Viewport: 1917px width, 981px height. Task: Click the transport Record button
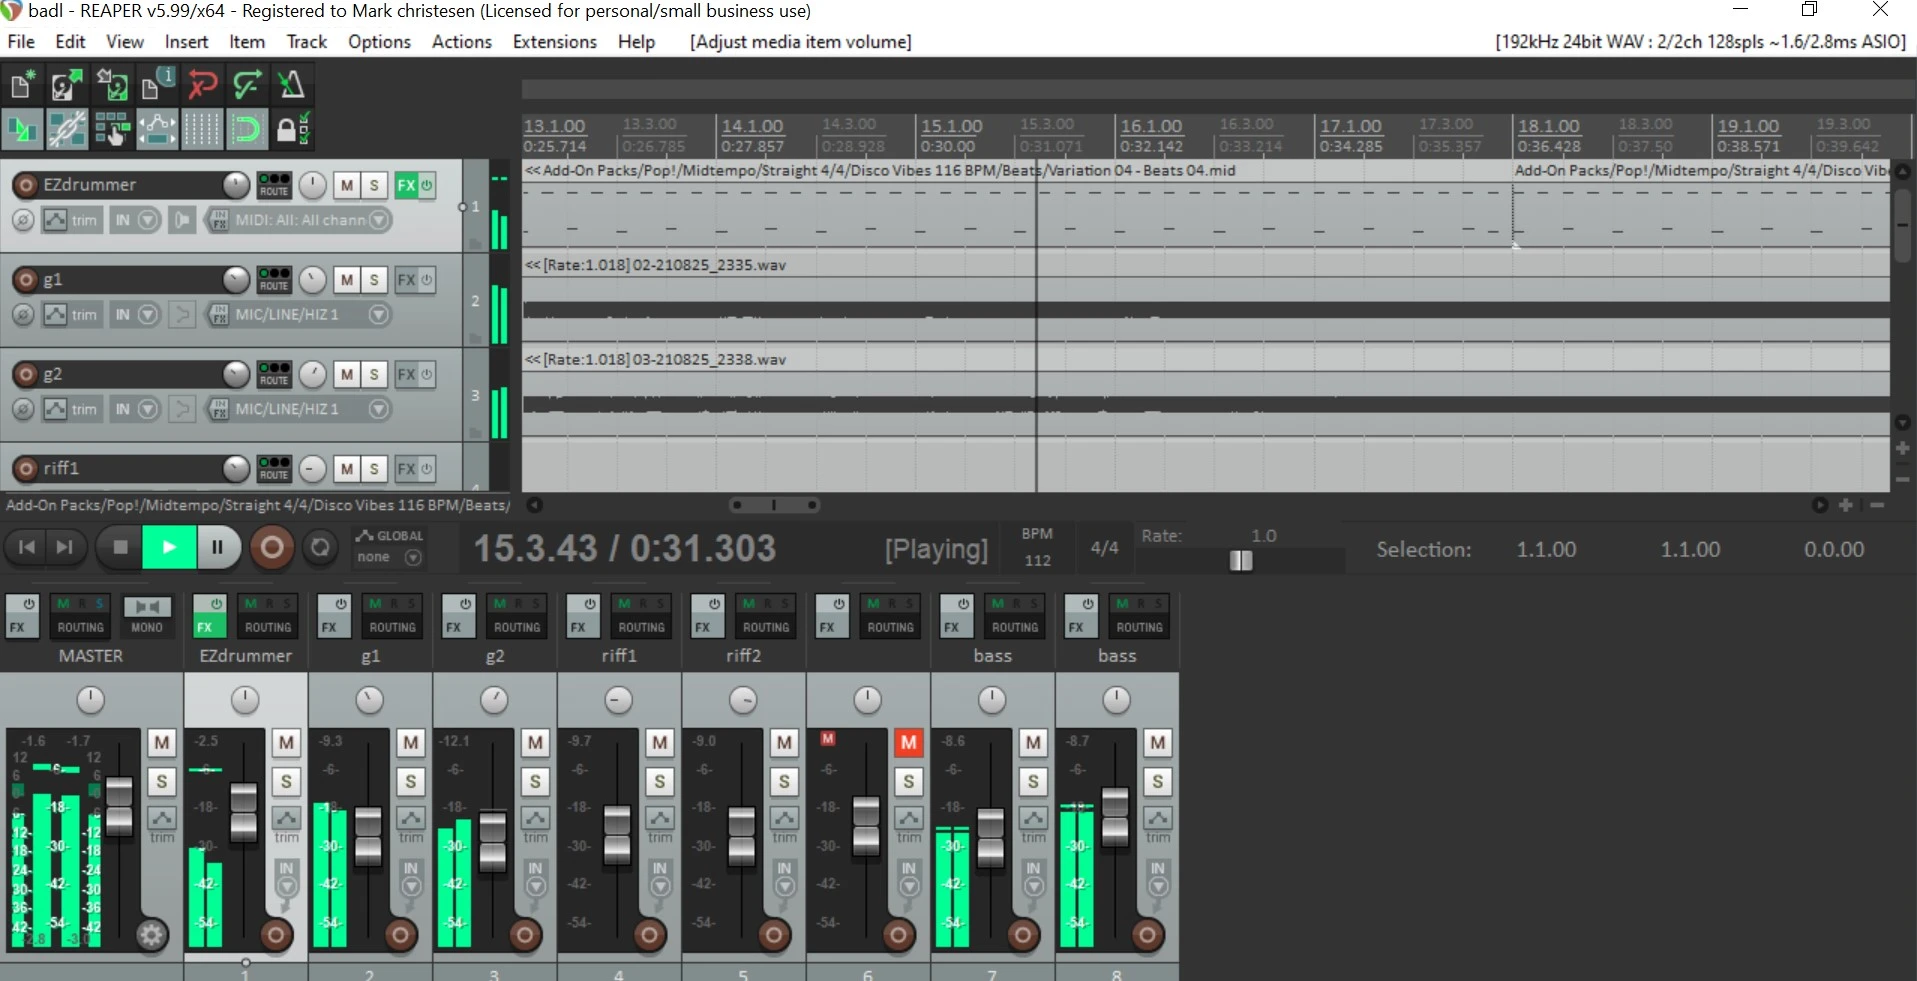click(x=271, y=547)
